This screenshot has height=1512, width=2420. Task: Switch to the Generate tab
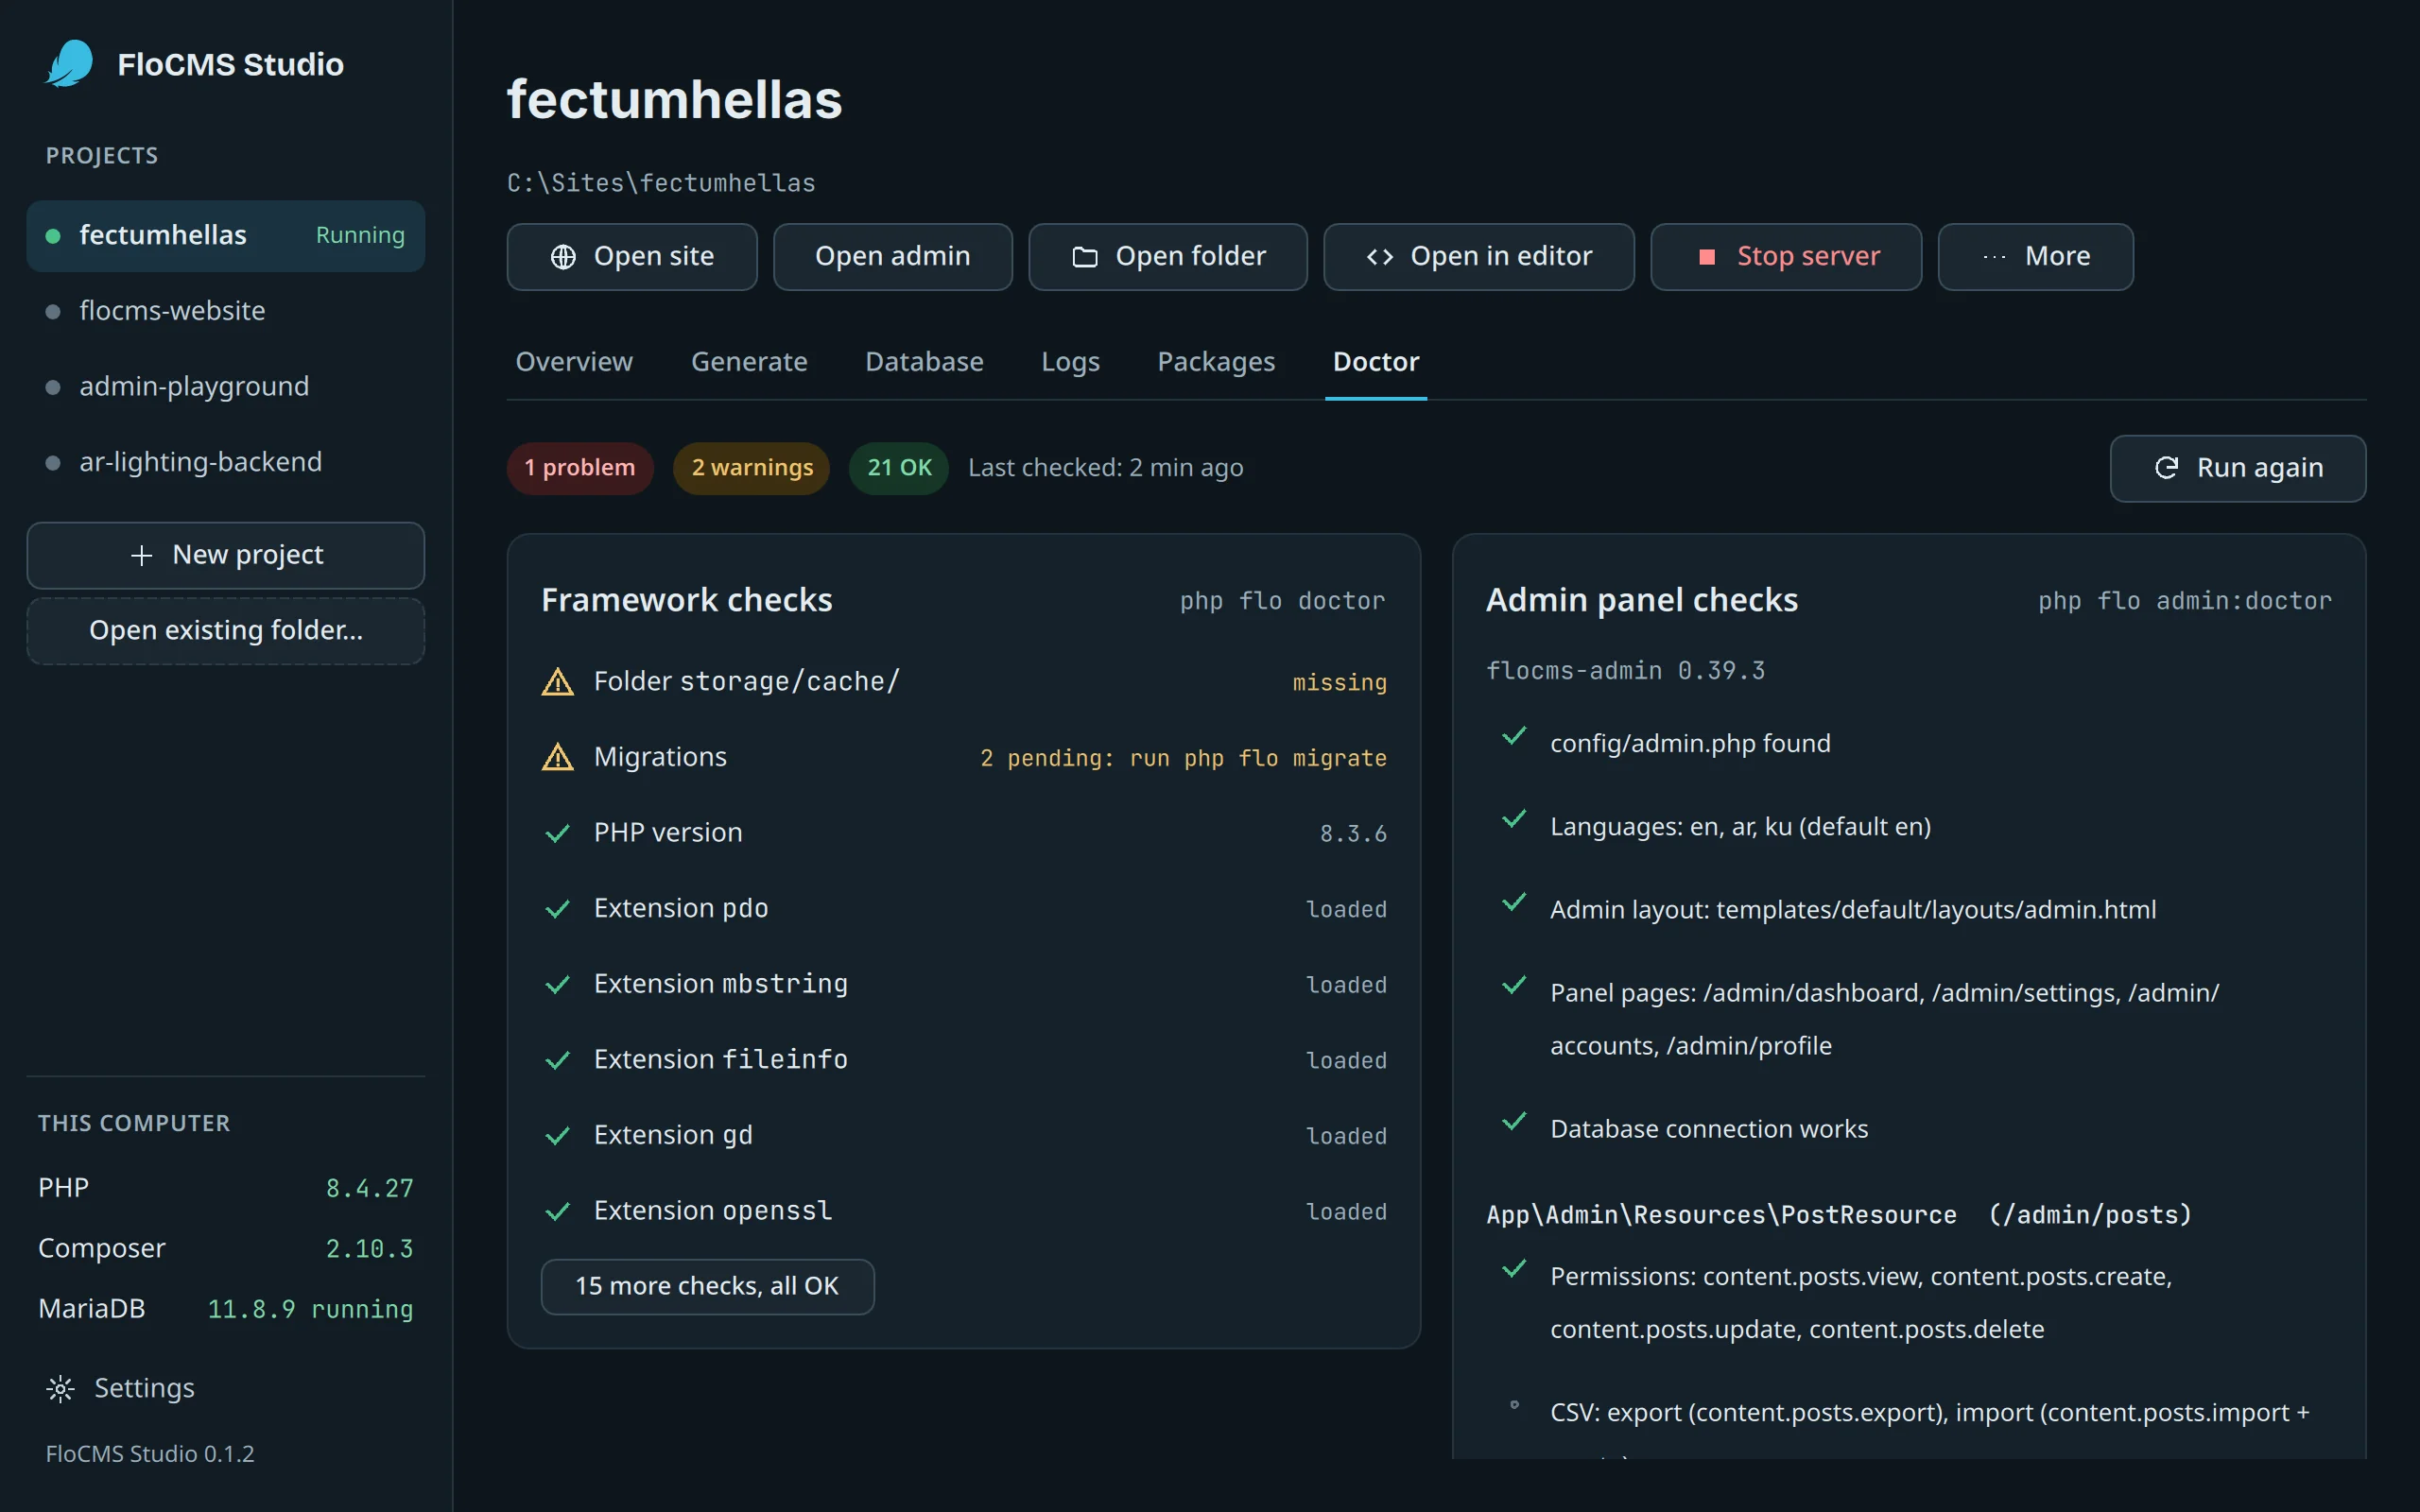[x=749, y=362]
